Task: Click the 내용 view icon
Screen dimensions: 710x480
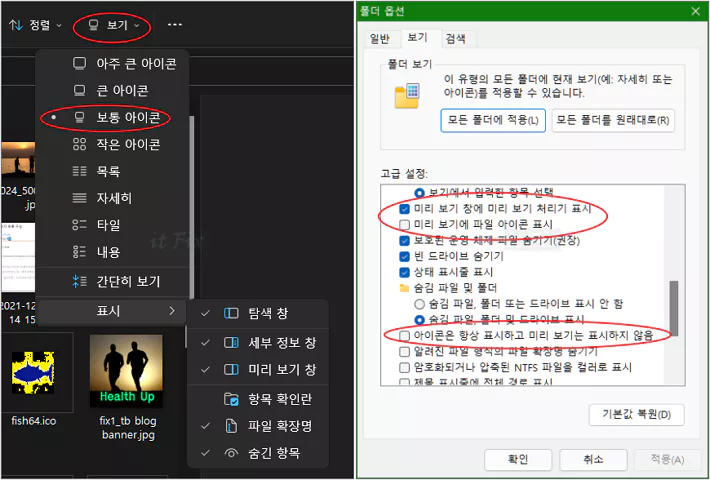Action: point(79,252)
